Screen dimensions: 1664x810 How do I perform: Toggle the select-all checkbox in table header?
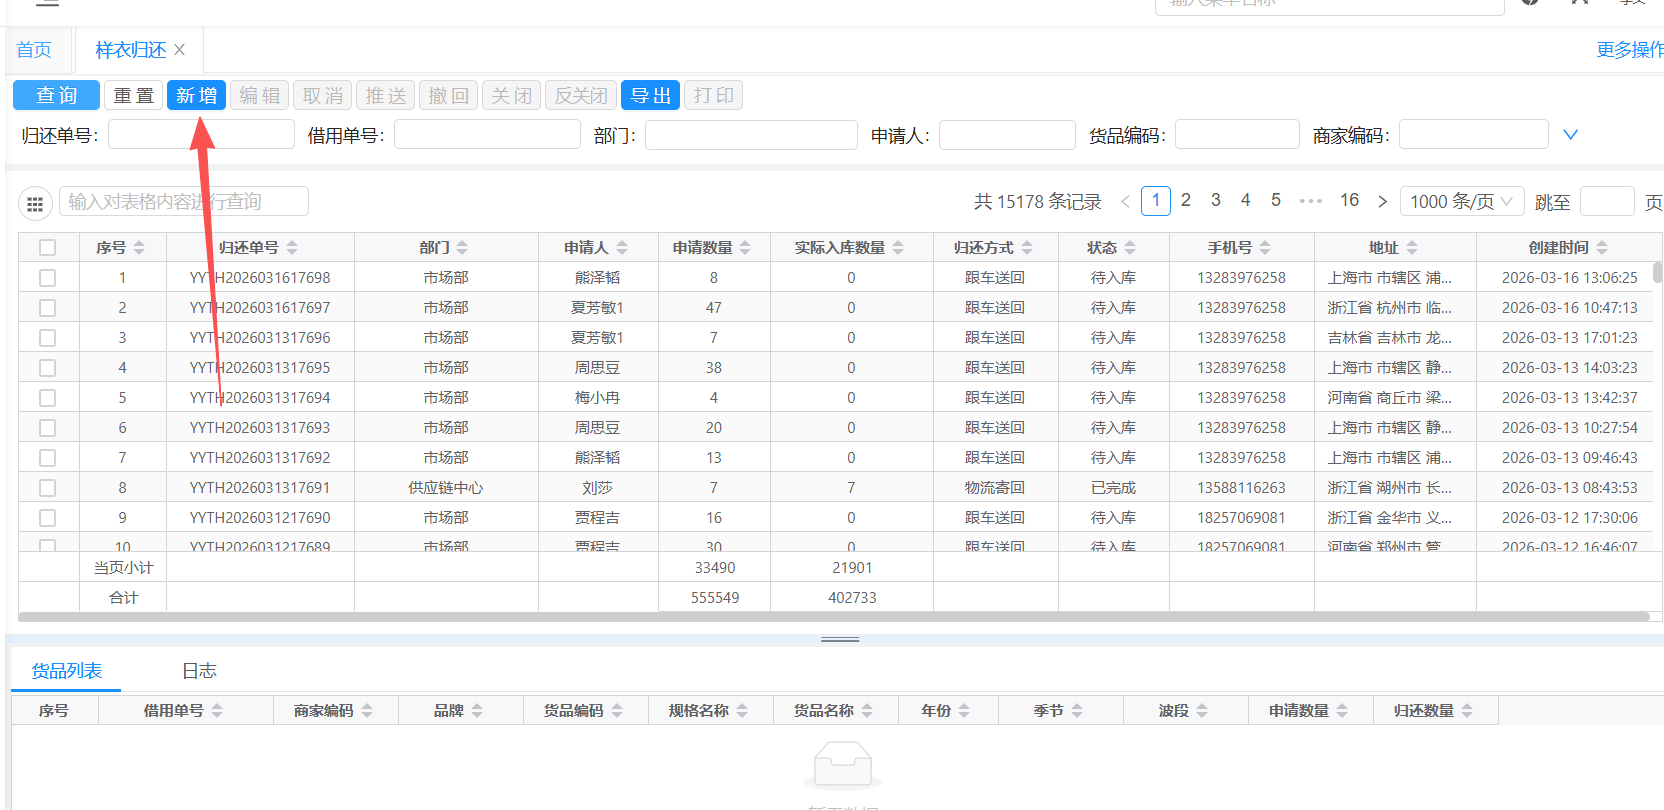(47, 248)
